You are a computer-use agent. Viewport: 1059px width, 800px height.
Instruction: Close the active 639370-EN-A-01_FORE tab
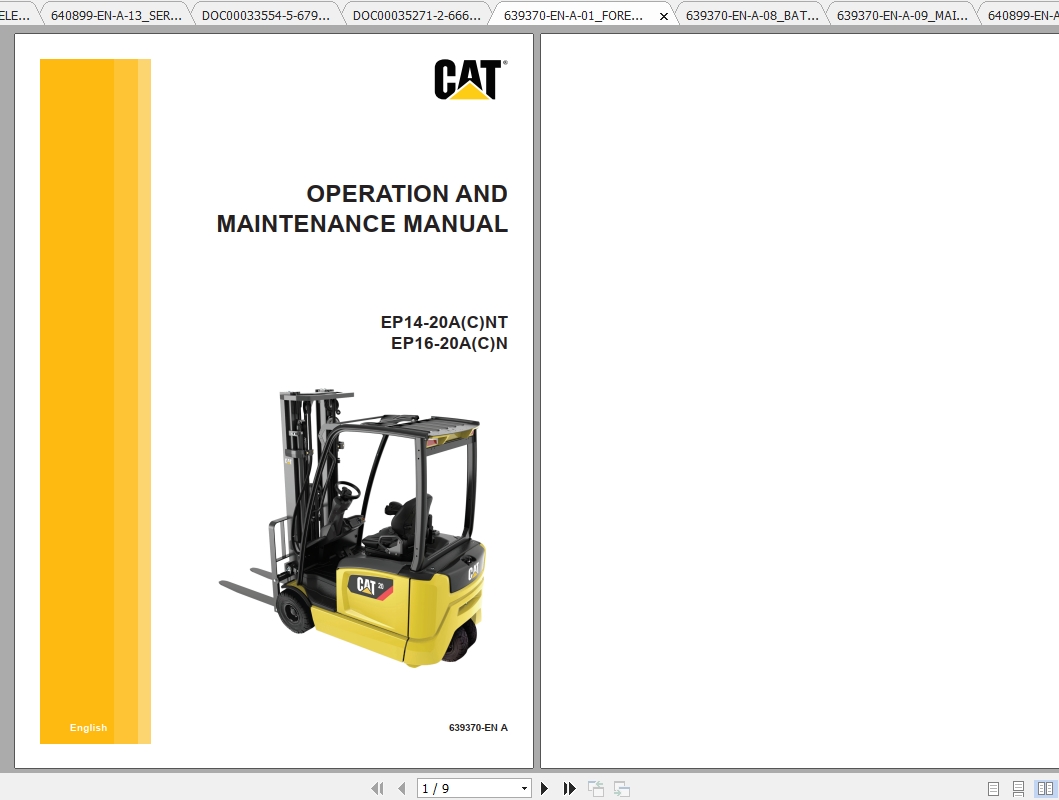tap(663, 15)
